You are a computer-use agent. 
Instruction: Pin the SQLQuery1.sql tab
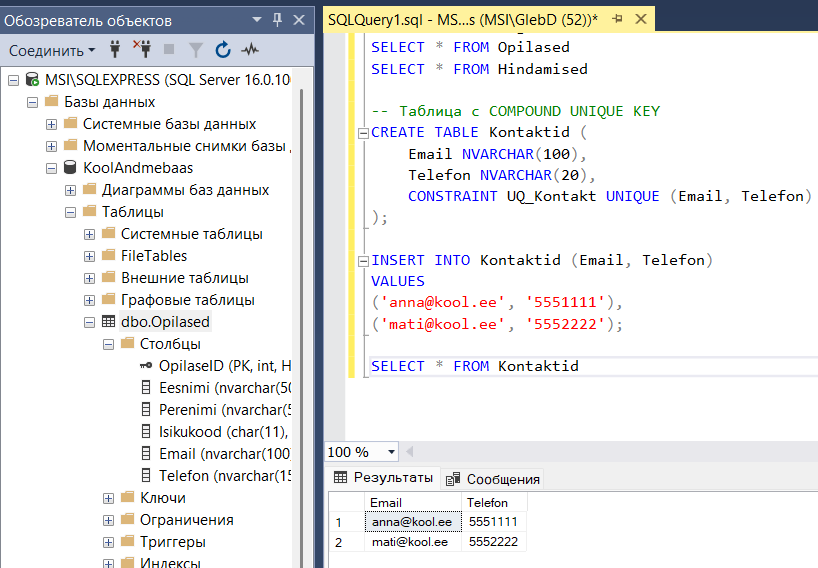(618, 19)
